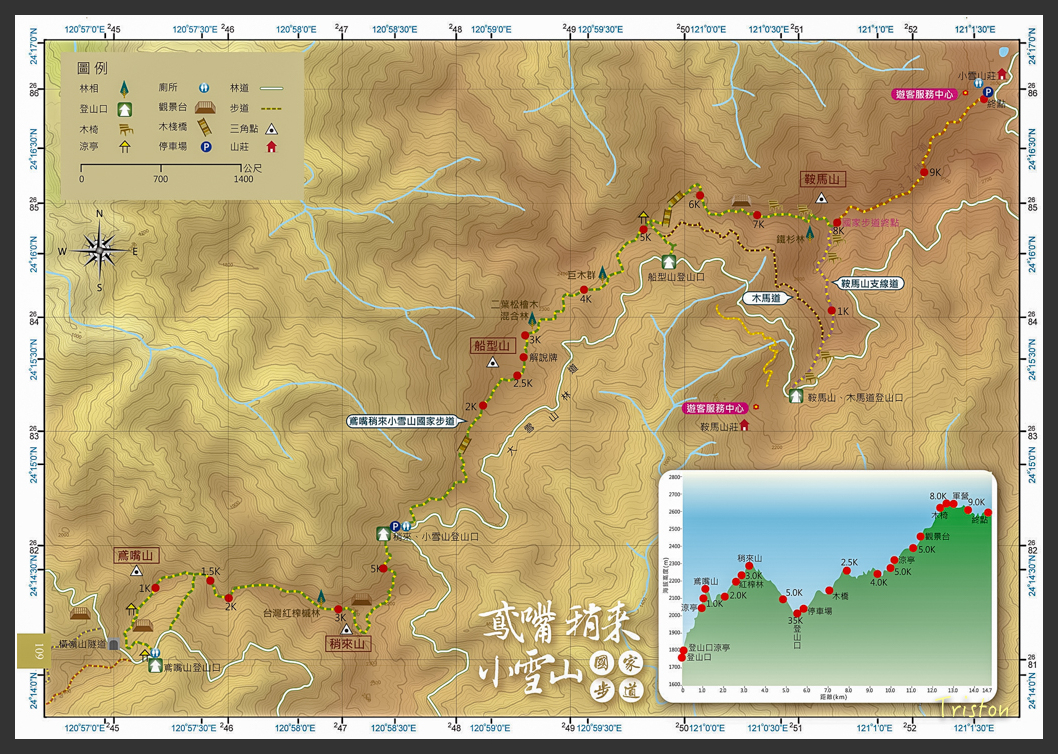The image size is (1058, 754).
Task: Click the viewing platform icon near the 7K marker
Action: pos(740,200)
